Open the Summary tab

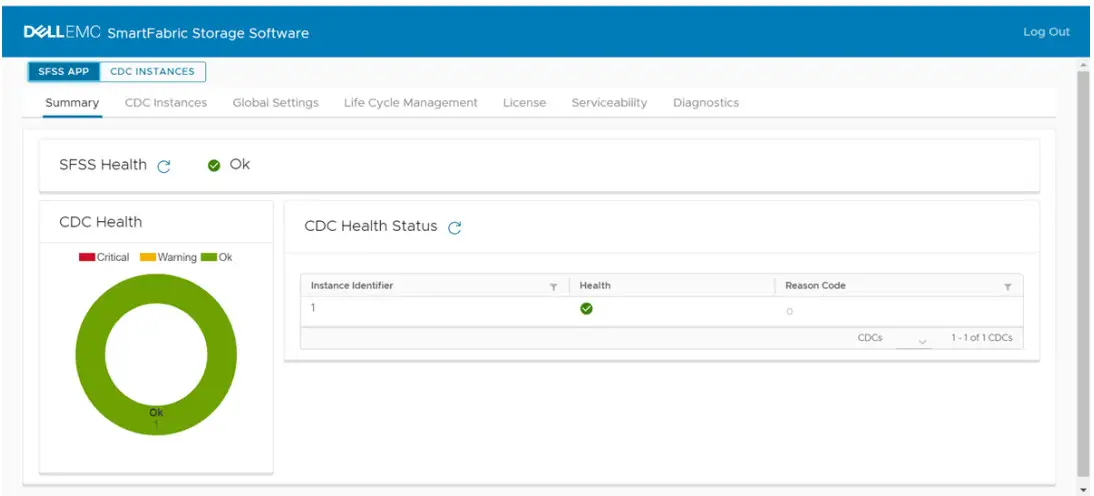[x=72, y=103]
